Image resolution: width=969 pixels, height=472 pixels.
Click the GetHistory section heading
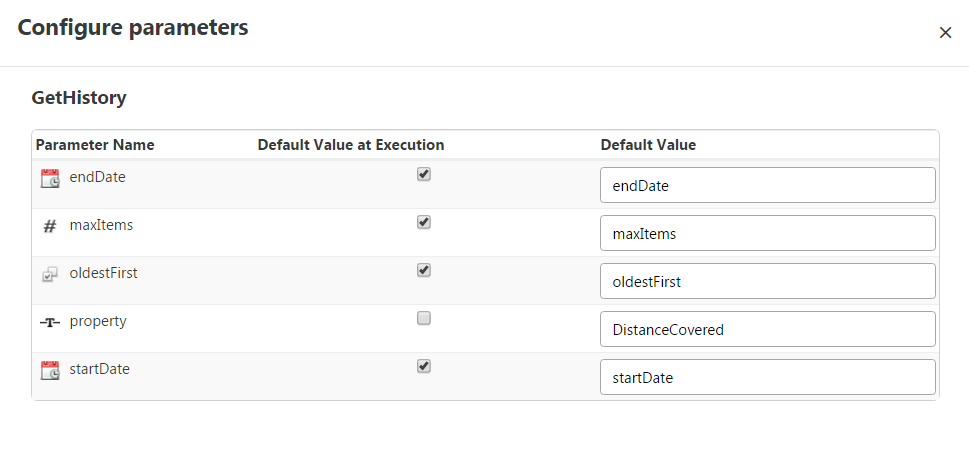click(x=79, y=98)
